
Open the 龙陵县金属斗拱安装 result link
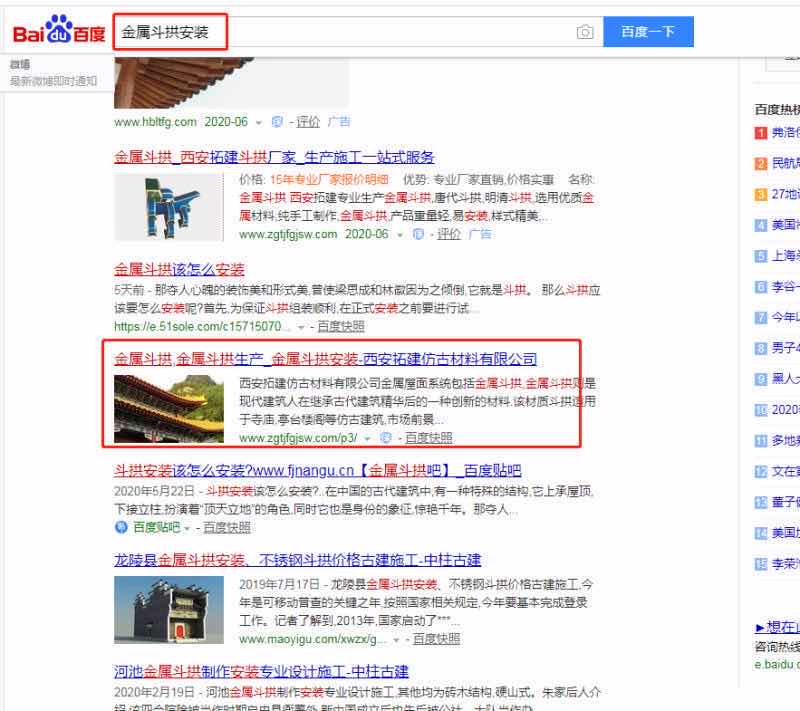[297, 560]
